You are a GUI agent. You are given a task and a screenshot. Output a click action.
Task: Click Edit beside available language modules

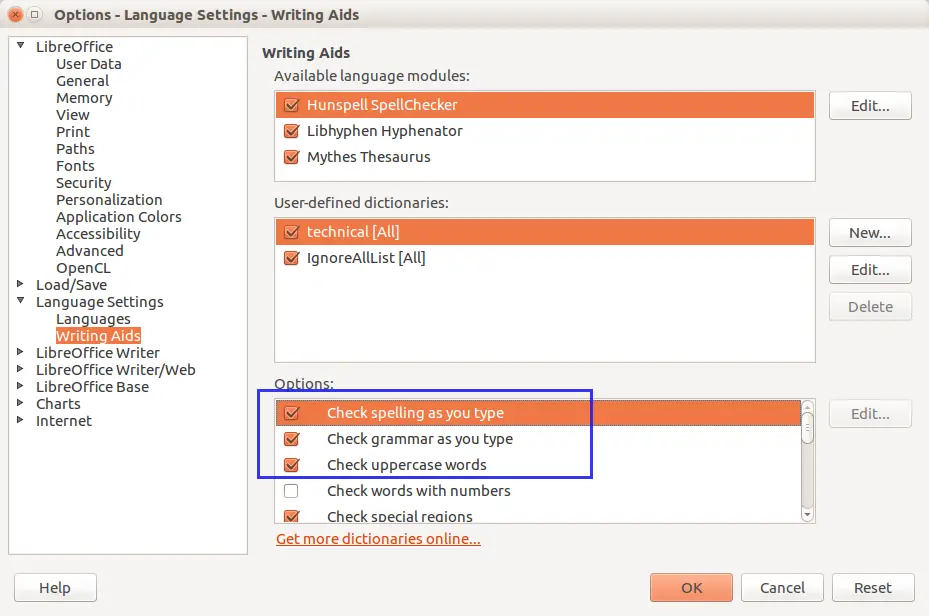coord(869,105)
